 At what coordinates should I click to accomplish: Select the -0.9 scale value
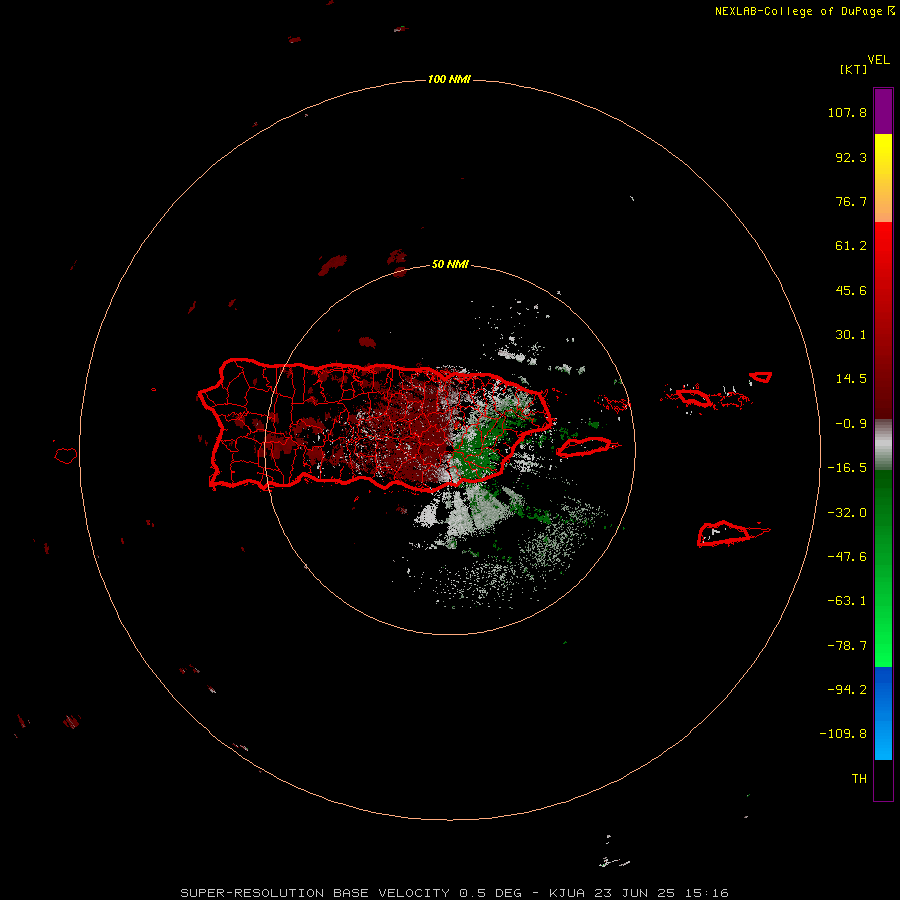pyautogui.click(x=851, y=424)
